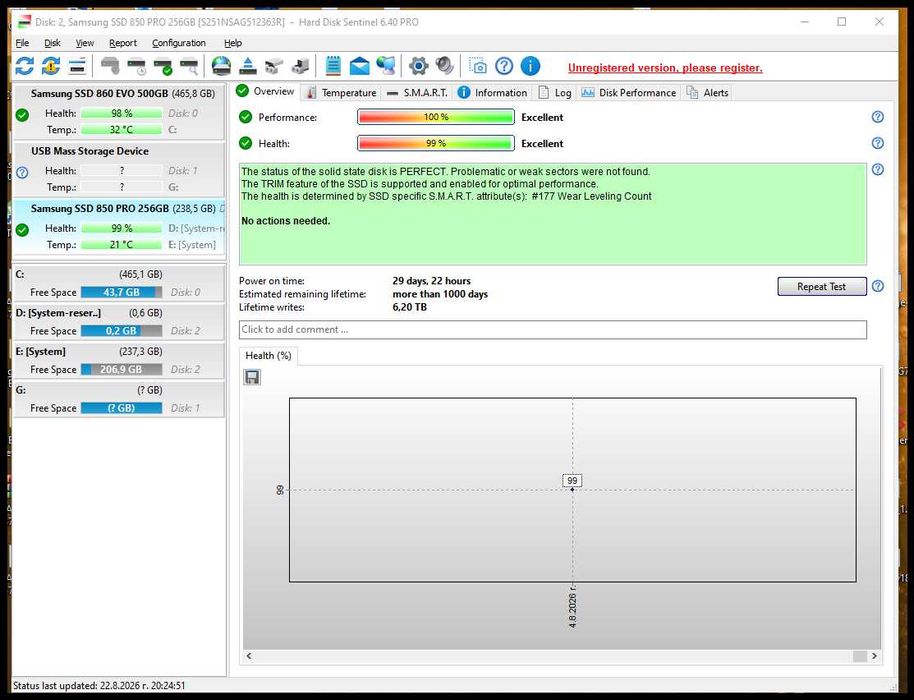Open settings via the gear toolbar icon
Viewport: 914px width, 700px height.
(x=418, y=66)
